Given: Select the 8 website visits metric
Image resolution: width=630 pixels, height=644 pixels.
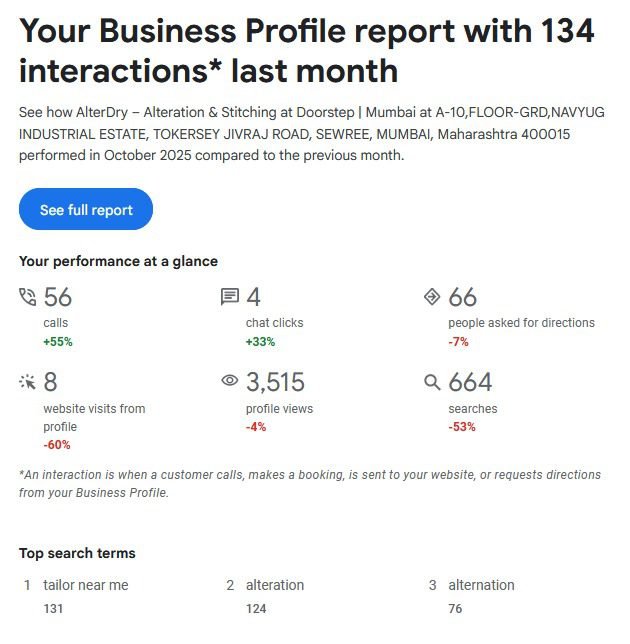Looking at the screenshot, I should pos(51,382).
